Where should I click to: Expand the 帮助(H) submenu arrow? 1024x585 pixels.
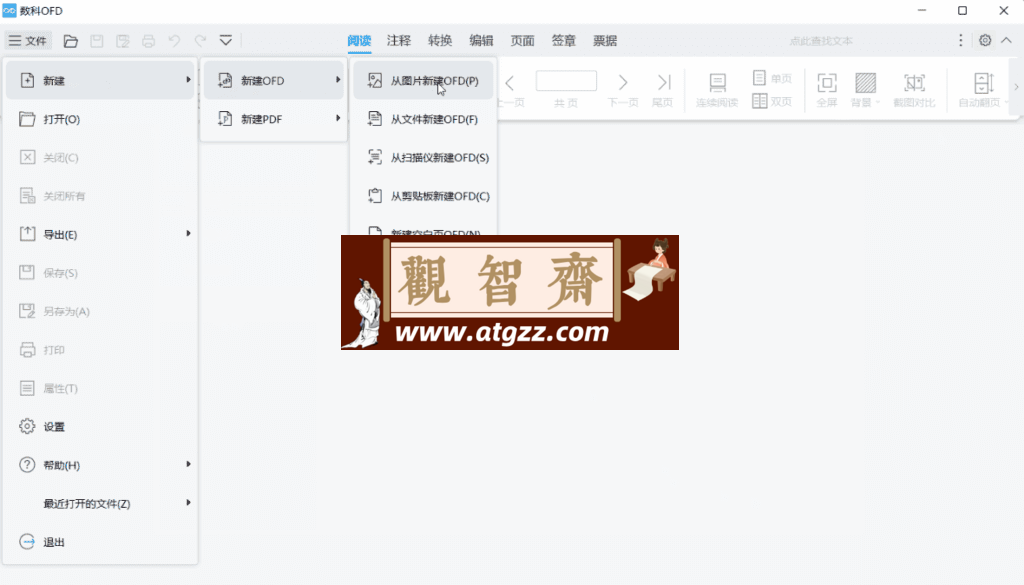click(188, 464)
